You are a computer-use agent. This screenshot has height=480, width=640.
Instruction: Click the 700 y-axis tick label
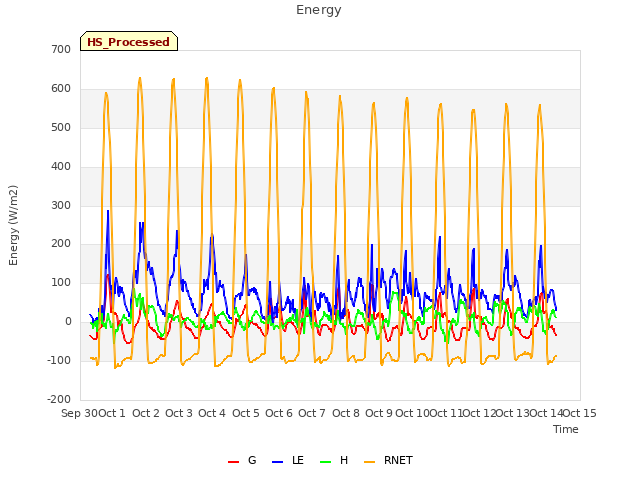pos(61,49)
